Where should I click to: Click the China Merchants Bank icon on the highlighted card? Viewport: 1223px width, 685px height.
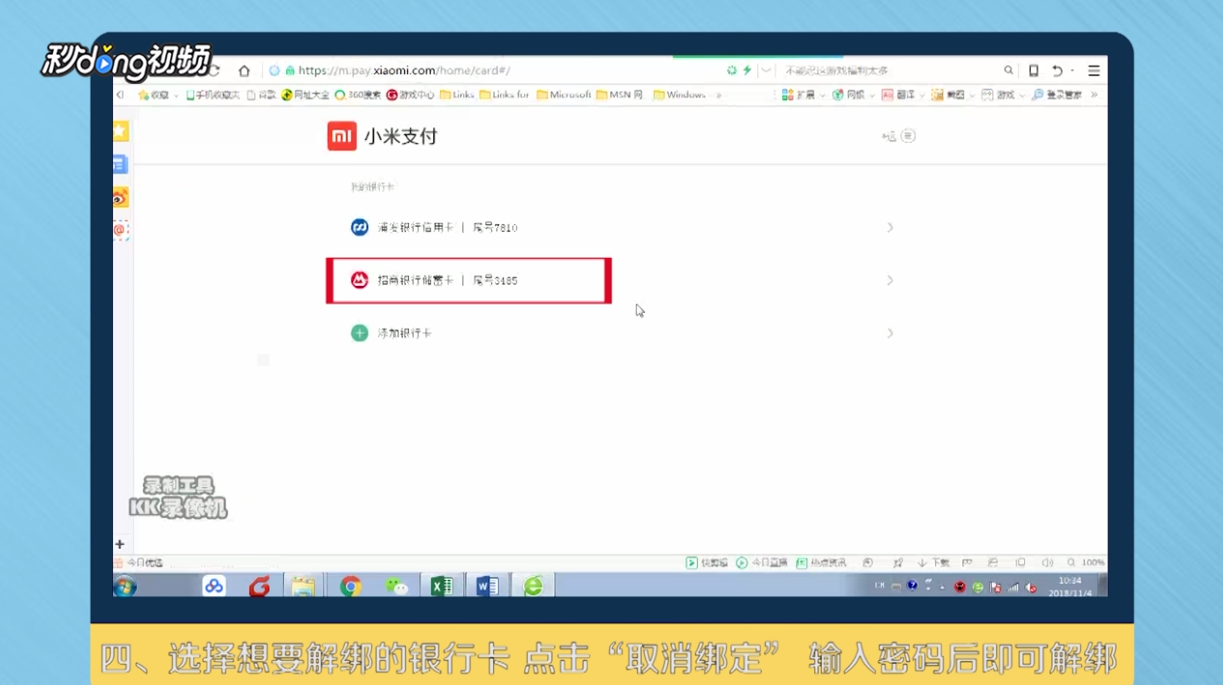(x=360, y=280)
